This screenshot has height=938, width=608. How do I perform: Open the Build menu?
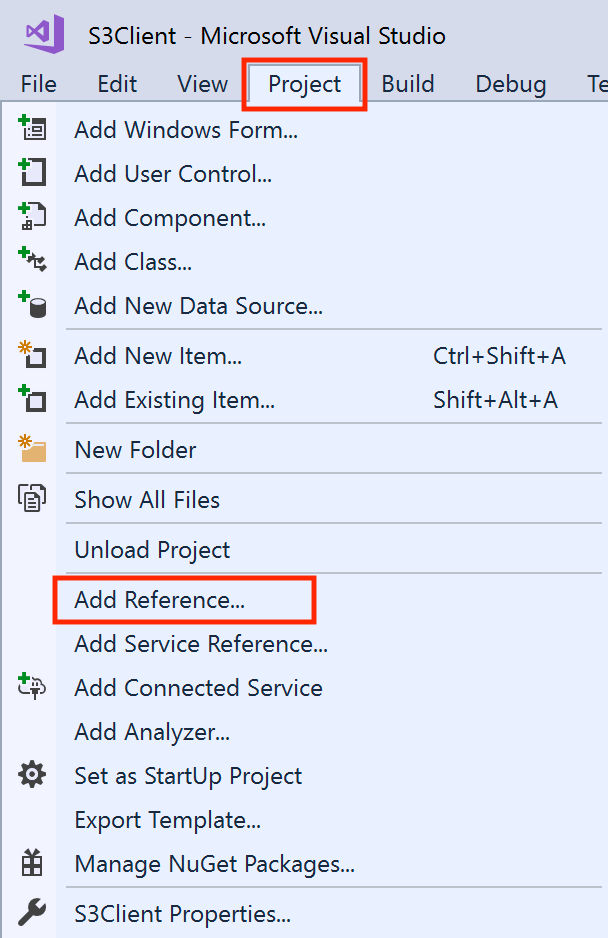[408, 84]
